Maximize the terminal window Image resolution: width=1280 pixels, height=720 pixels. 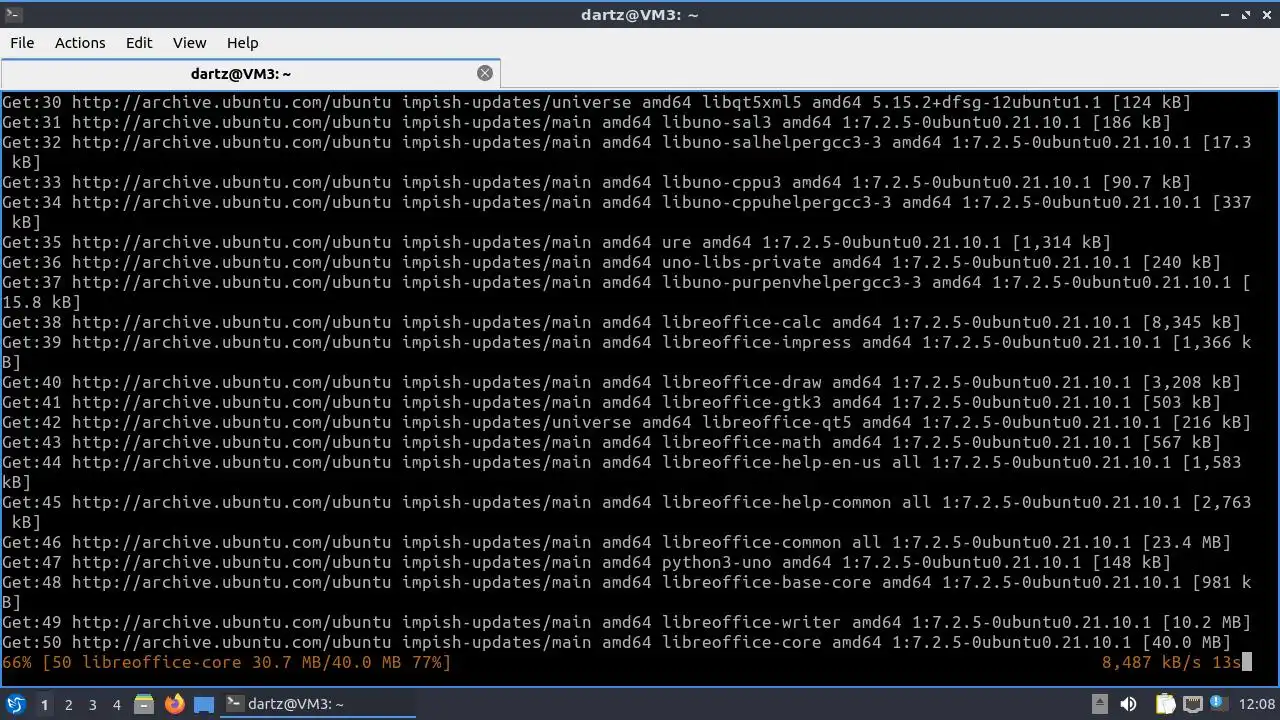pyautogui.click(x=1246, y=14)
